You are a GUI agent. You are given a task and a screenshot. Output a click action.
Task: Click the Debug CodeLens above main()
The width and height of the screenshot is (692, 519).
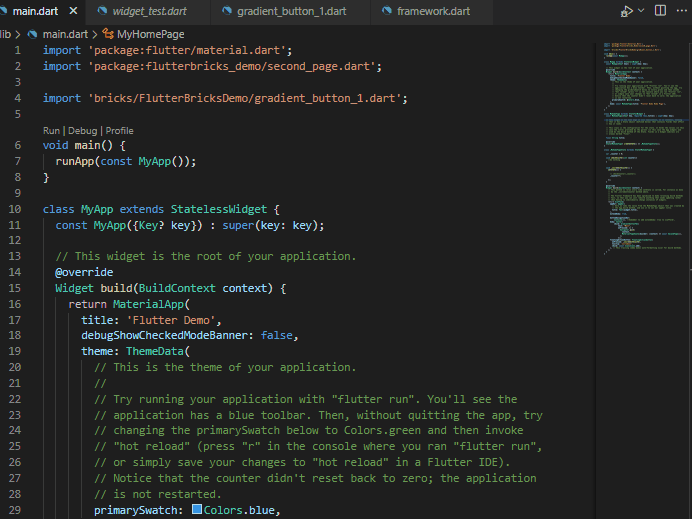click(x=83, y=131)
